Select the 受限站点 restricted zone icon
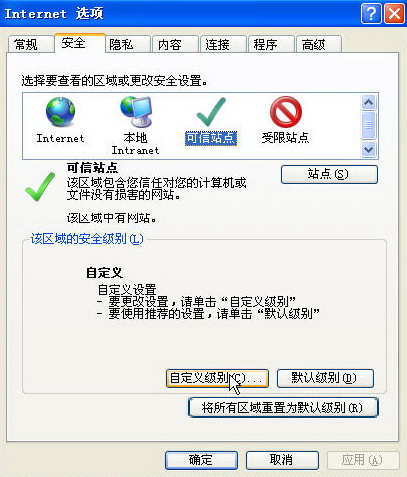 pyautogui.click(x=286, y=112)
